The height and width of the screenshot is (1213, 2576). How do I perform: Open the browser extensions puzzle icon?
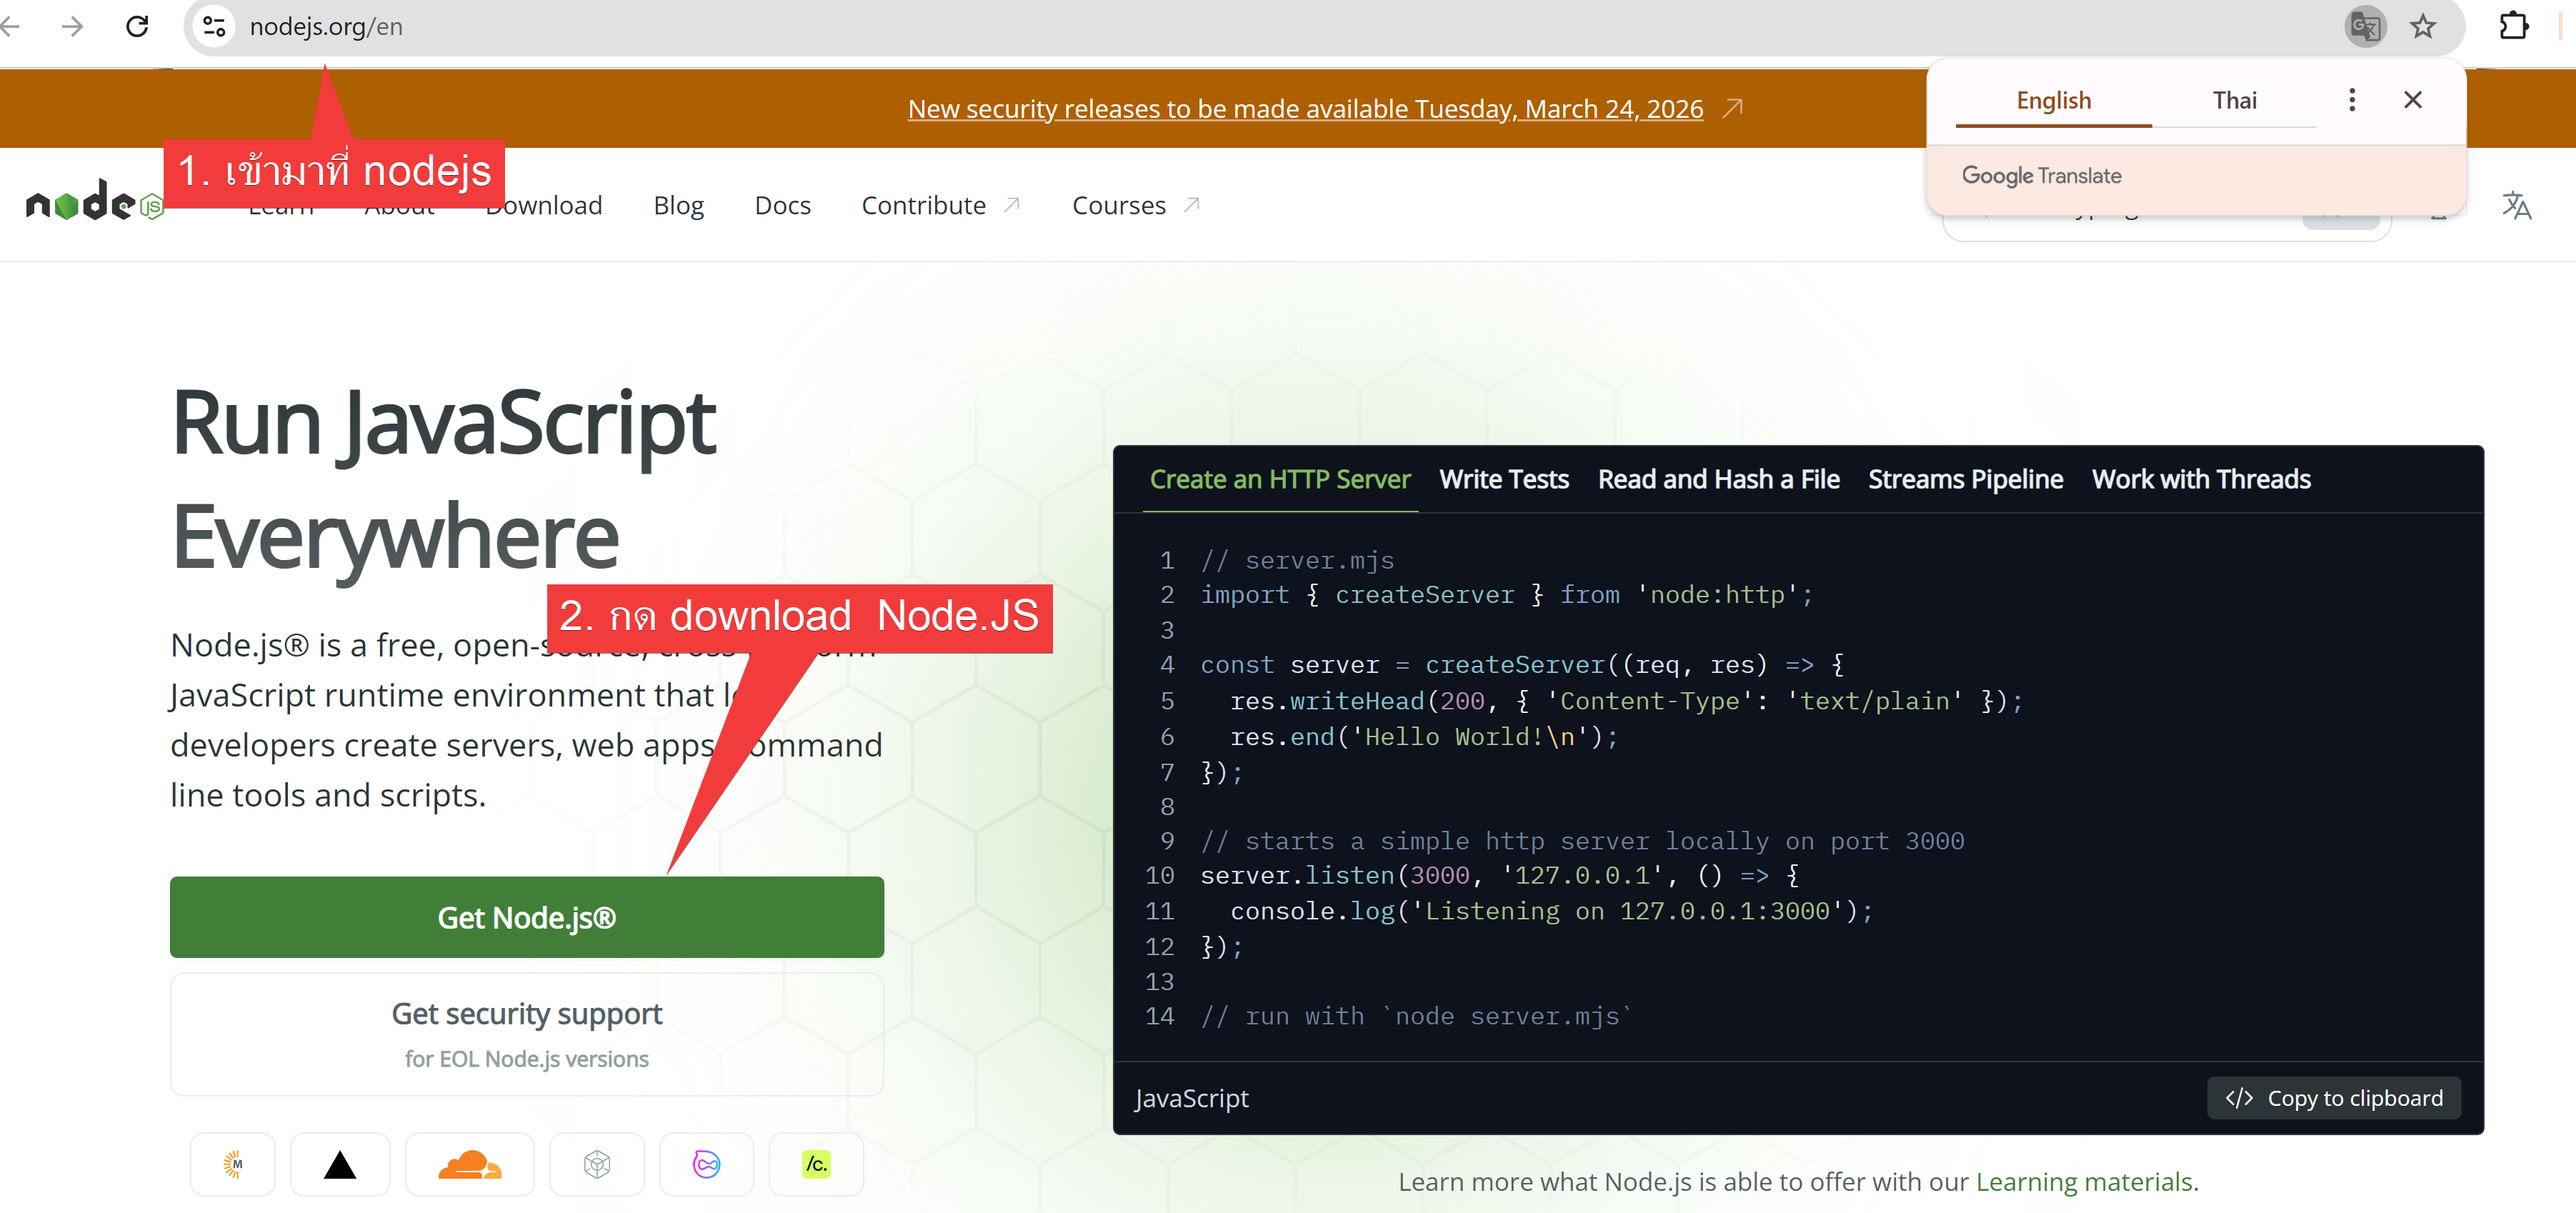pyautogui.click(x=2513, y=27)
